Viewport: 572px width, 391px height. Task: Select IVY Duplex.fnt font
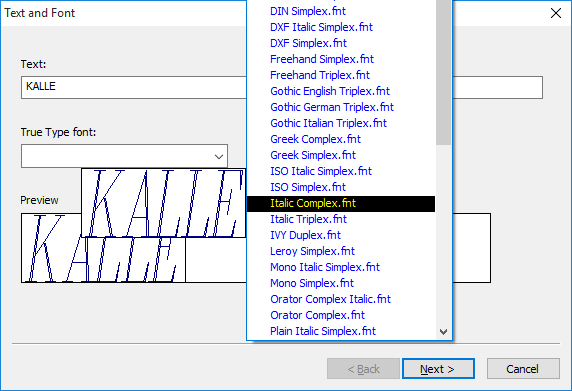coord(341,235)
